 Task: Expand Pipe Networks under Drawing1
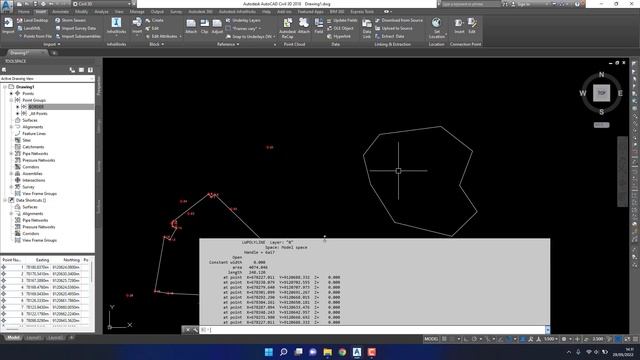[x=11, y=153]
